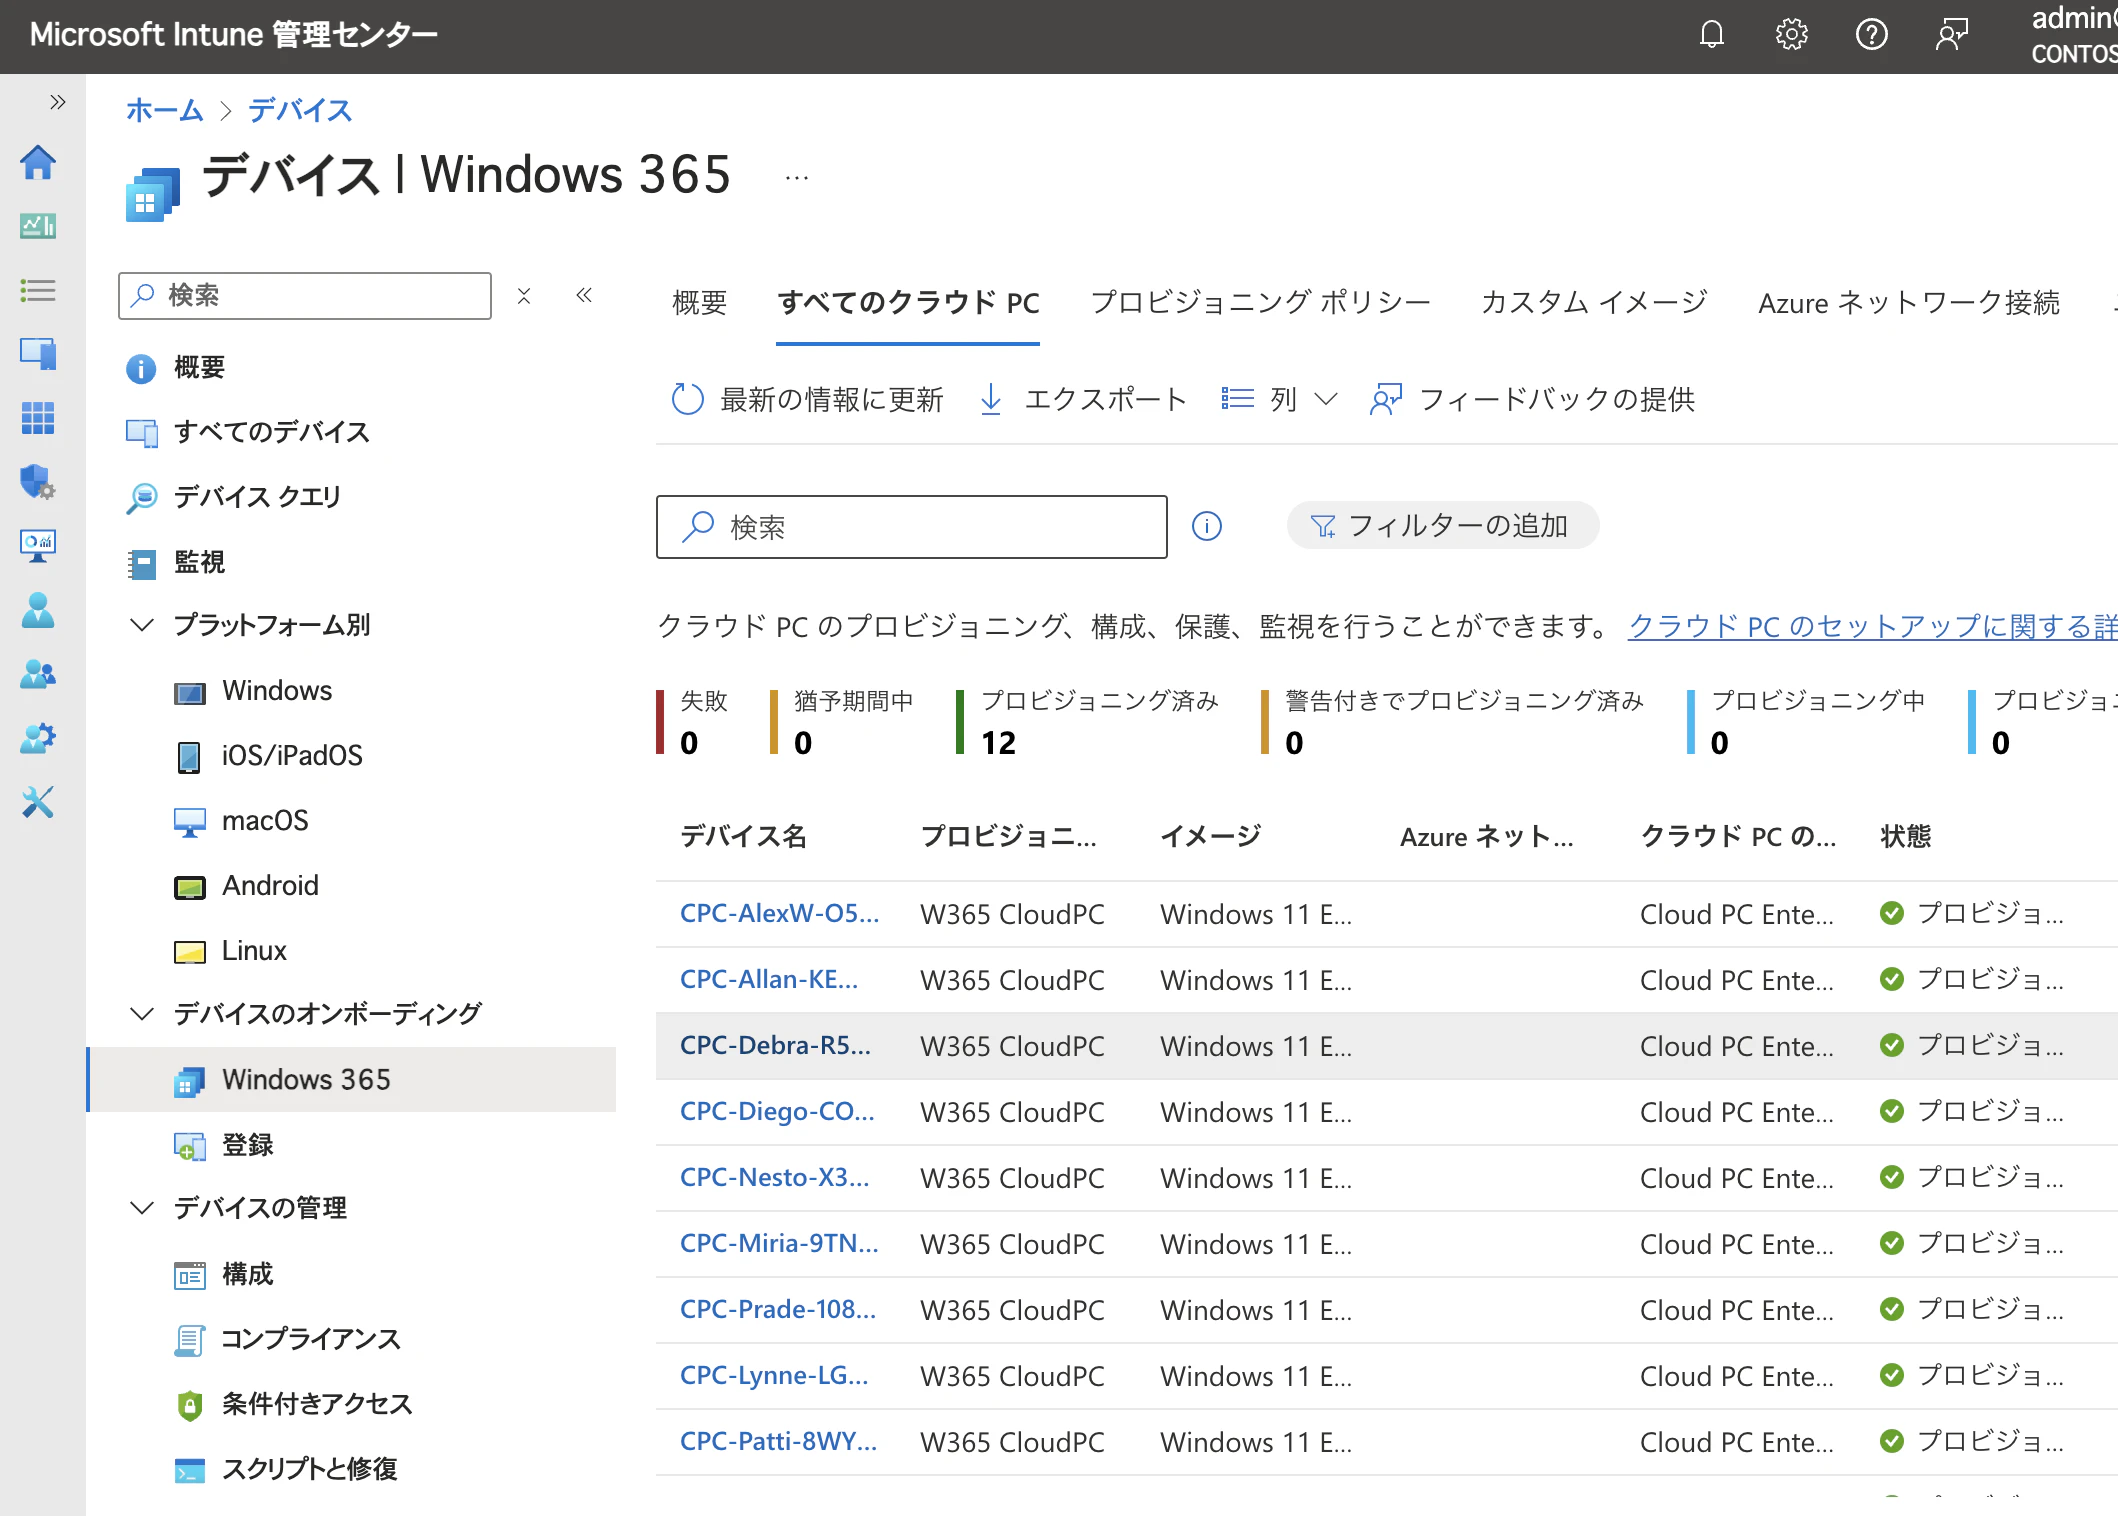Sort by デバイス名 column header
Viewport: 2118px width, 1516px height.
click(743, 837)
